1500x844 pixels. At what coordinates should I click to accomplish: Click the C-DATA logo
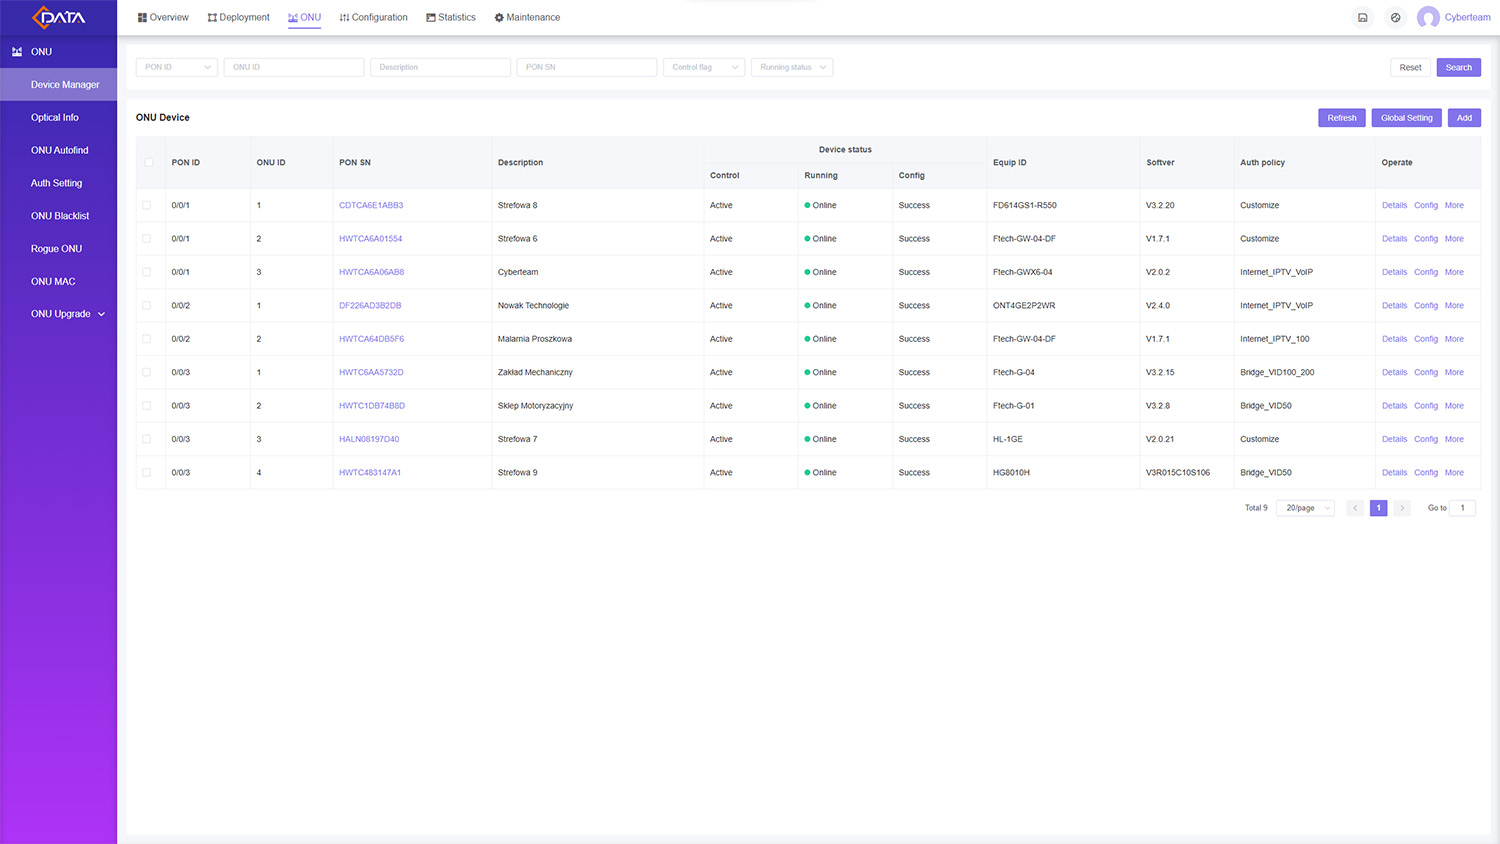tap(58, 17)
